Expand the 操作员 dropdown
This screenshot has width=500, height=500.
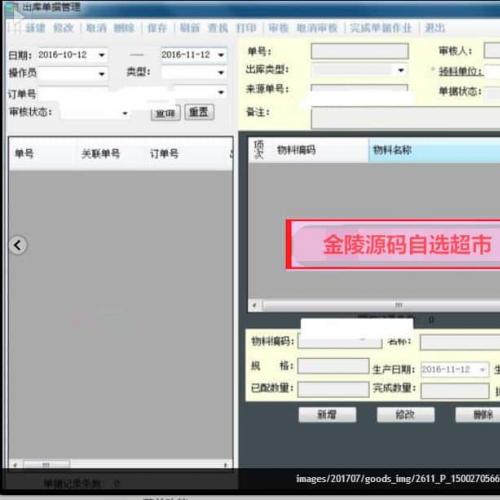coord(102,74)
